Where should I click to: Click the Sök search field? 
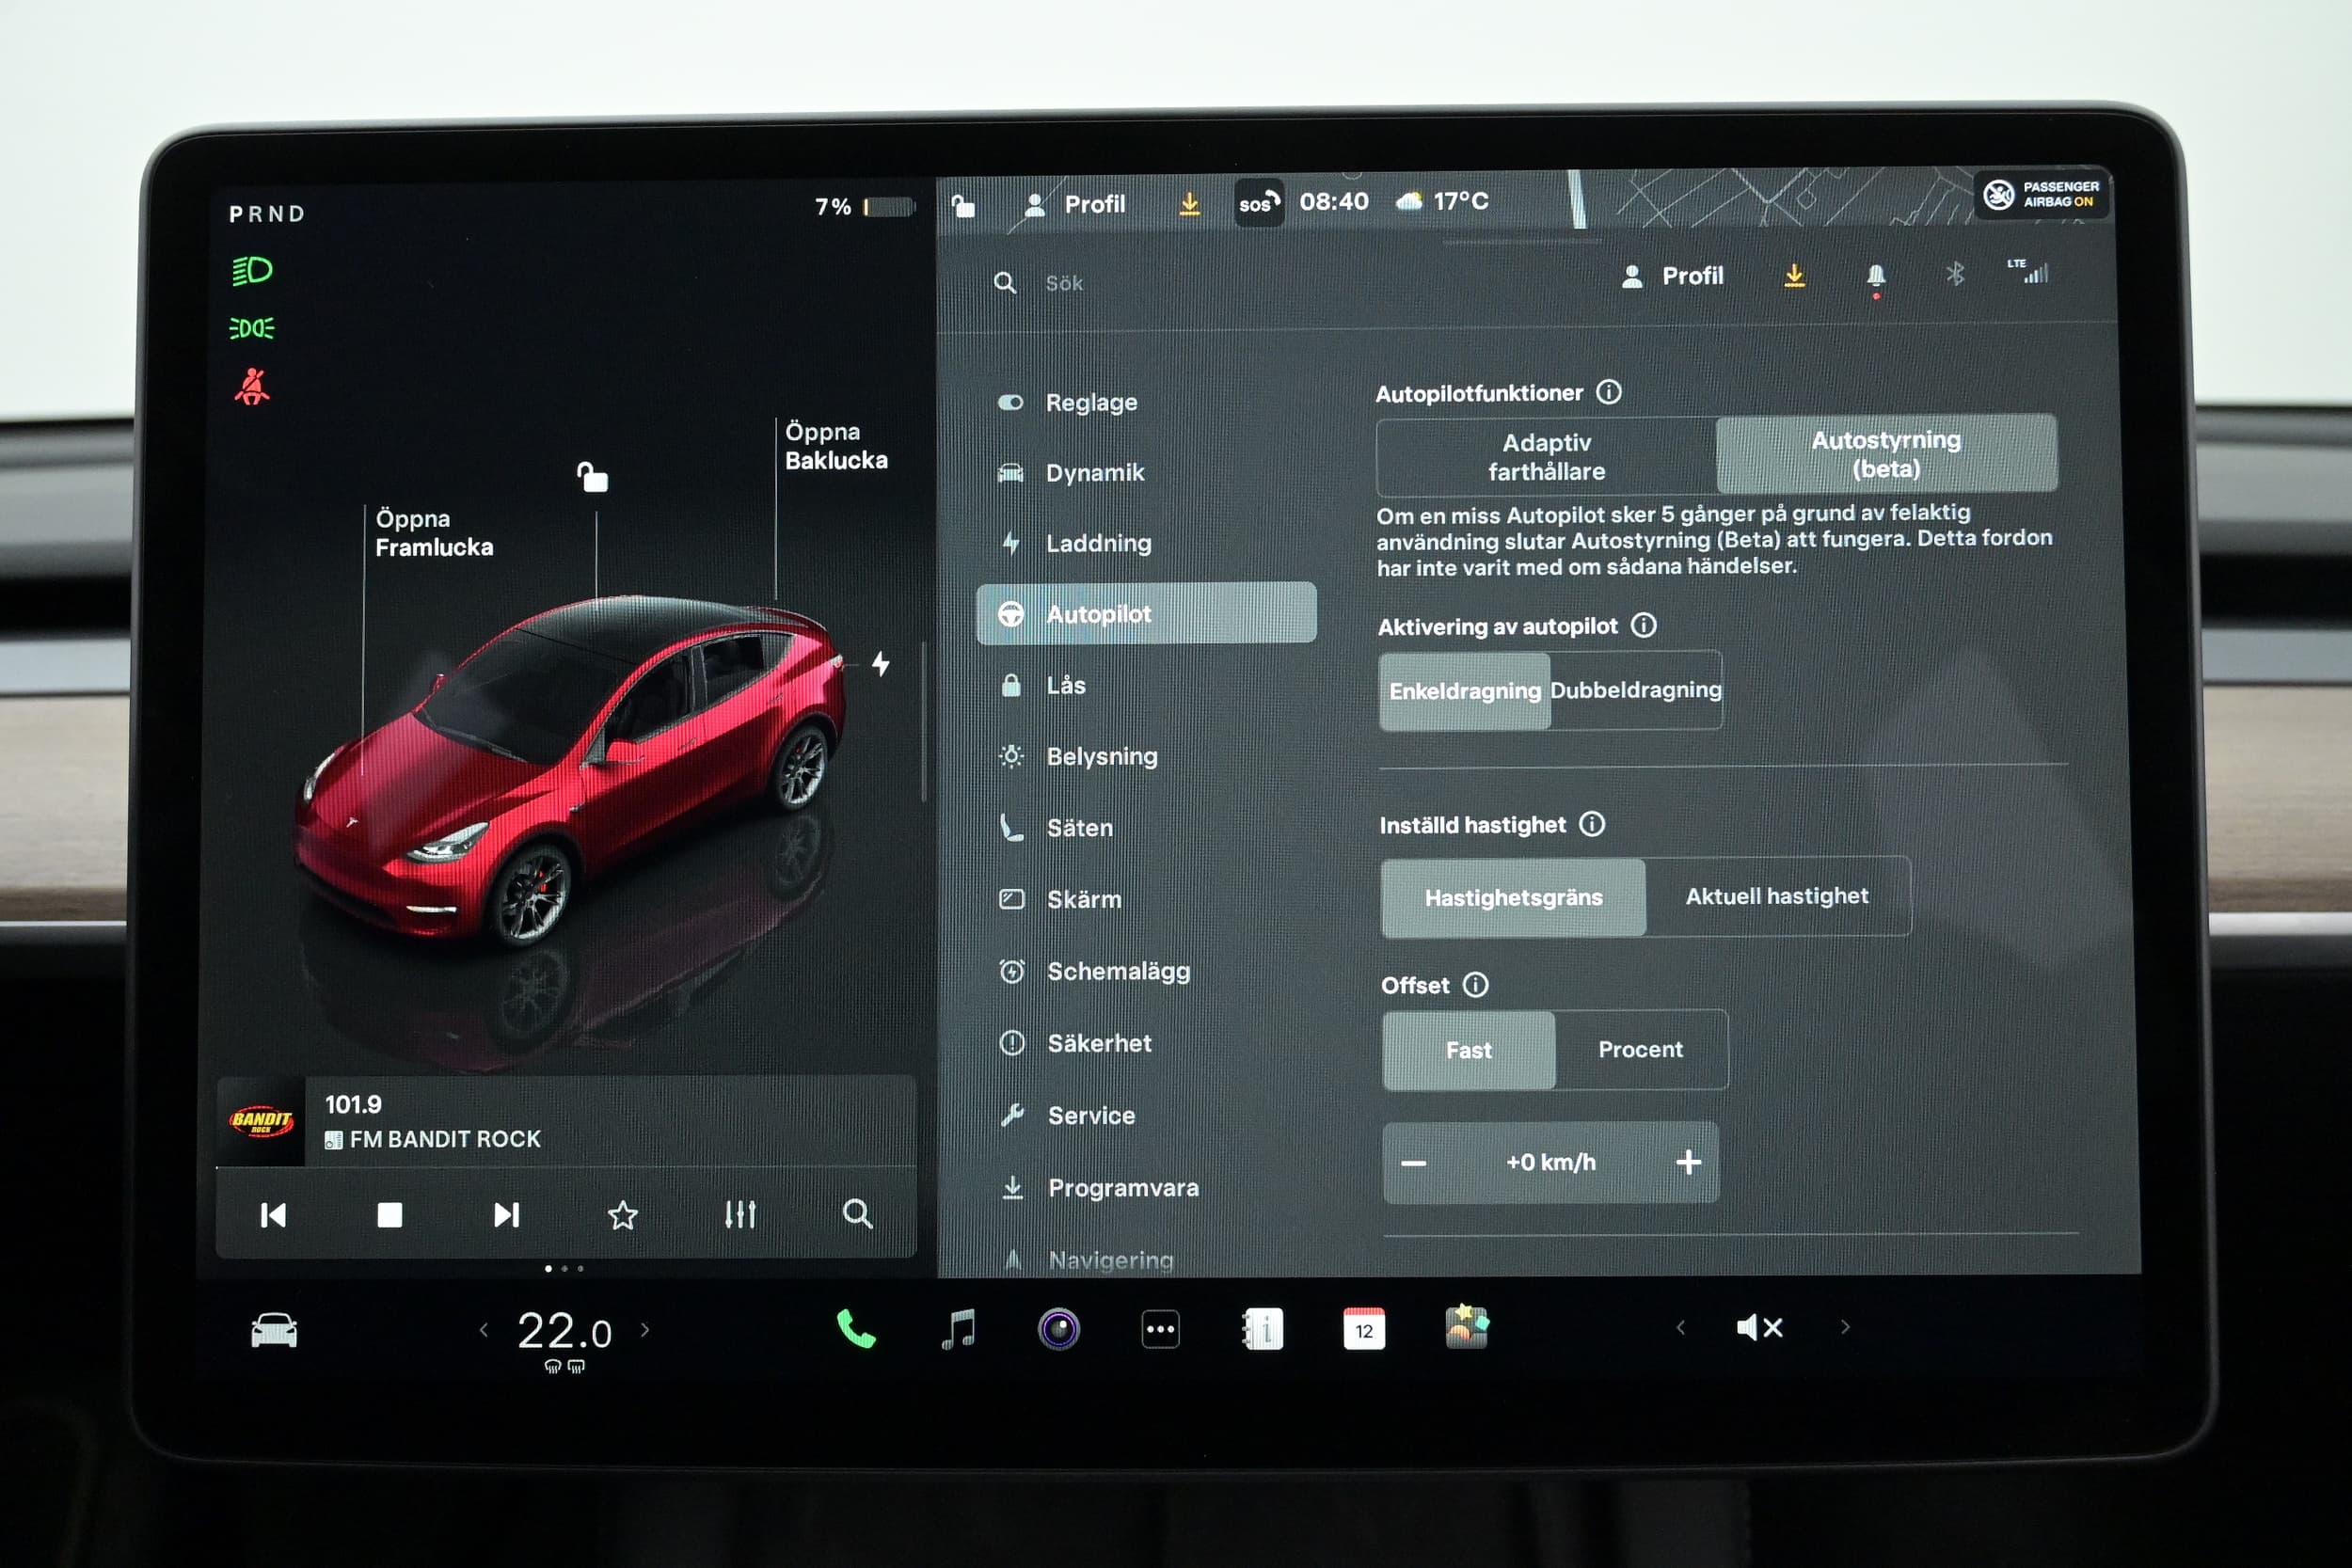pyautogui.click(x=1064, y=284)
